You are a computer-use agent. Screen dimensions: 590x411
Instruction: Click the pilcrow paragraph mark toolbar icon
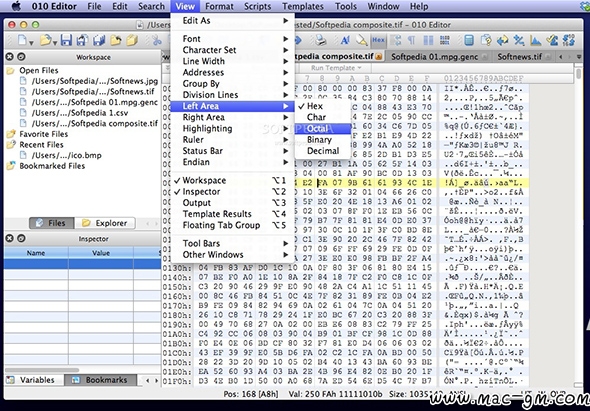click(x=412, y=40)
